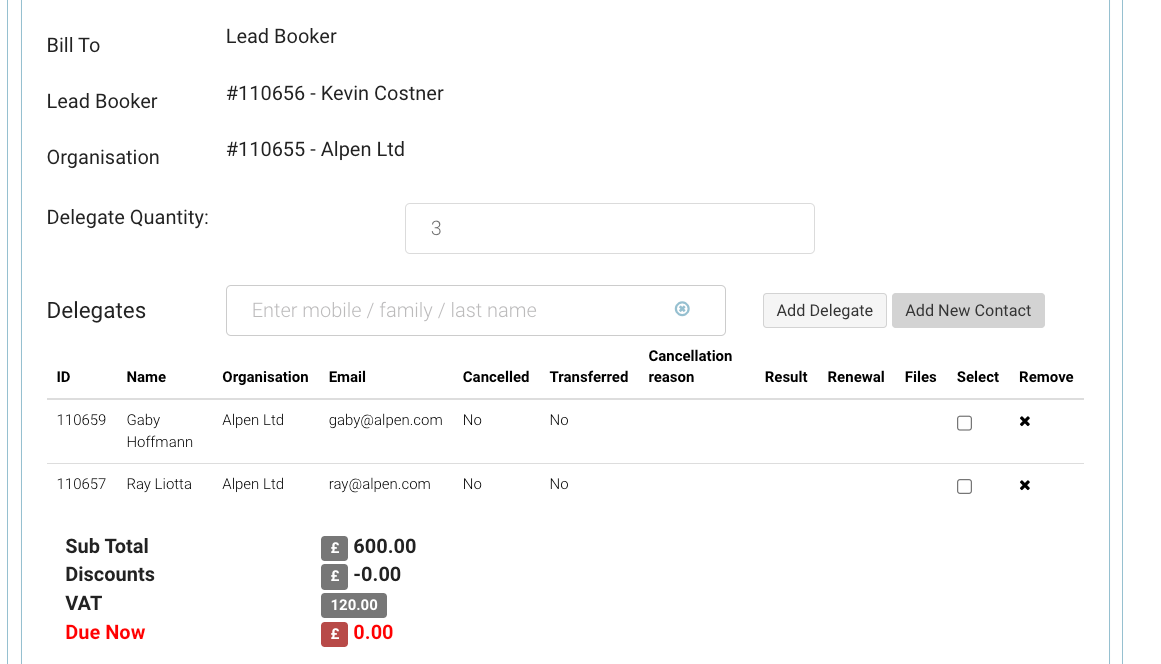This screenshot has width=1161, height=664.
Task: Clear the delegate search field icon
Action: [x=682, y=309]
